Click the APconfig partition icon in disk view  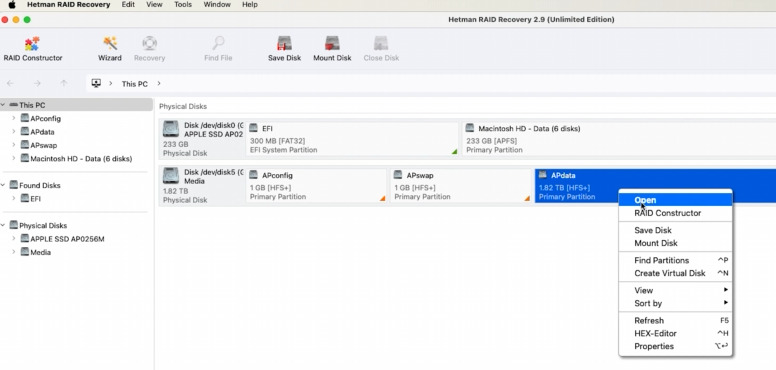(253, 175)
